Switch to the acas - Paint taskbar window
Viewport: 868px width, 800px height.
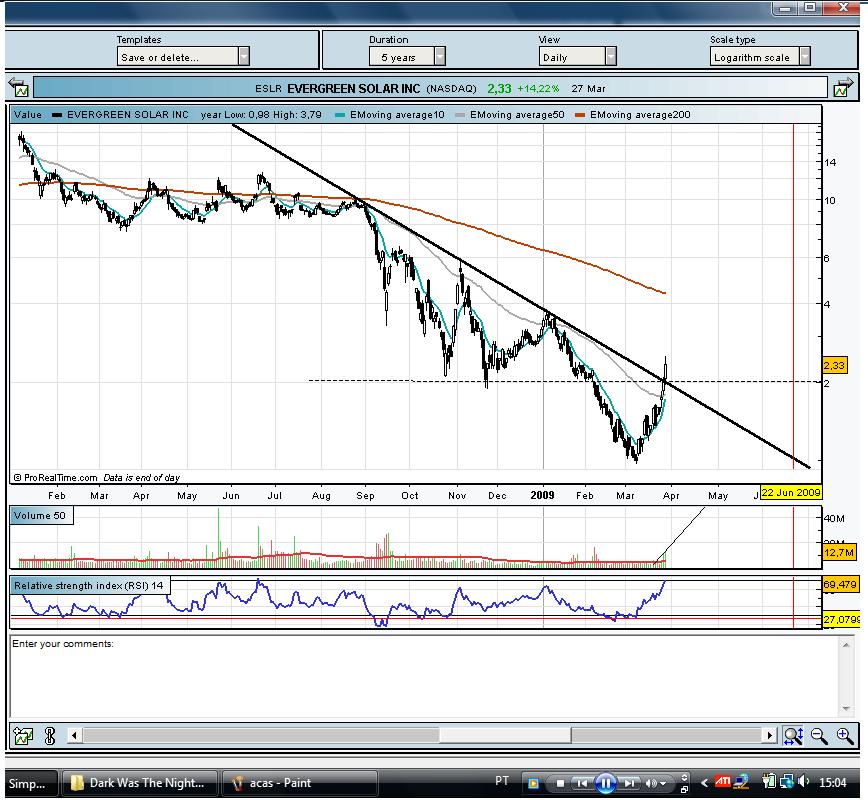299,783
